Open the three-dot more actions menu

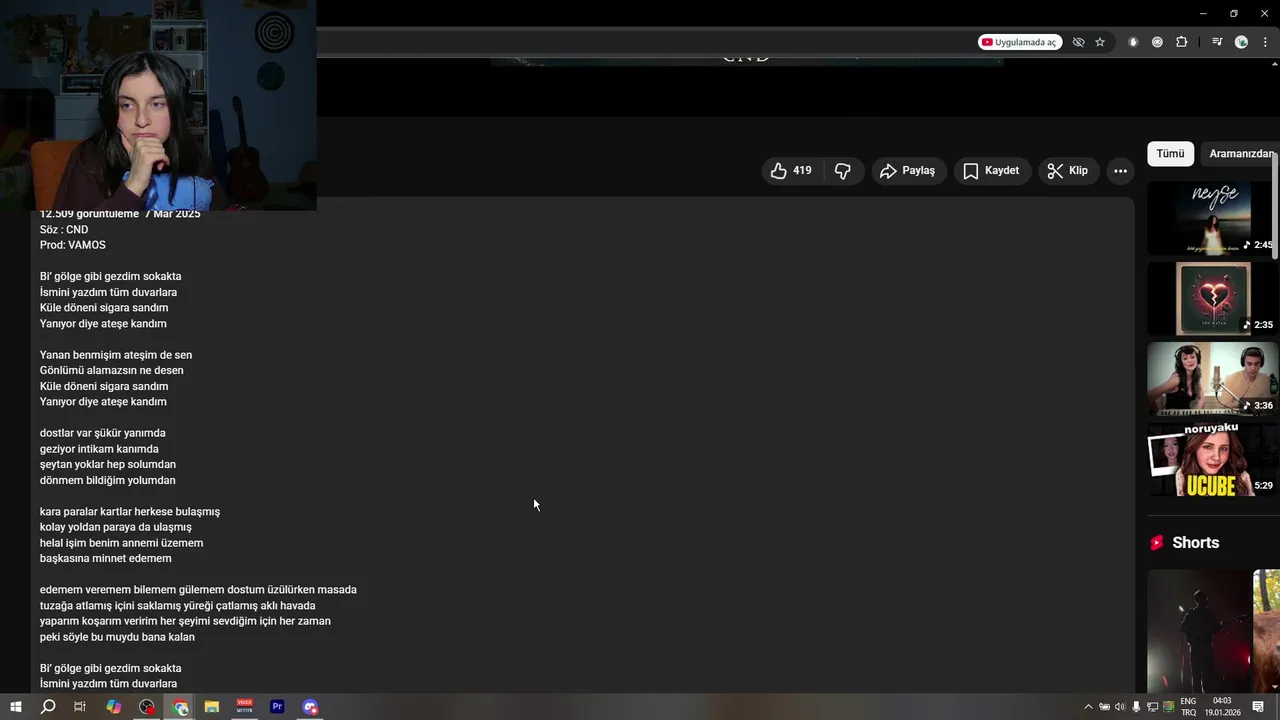(x=1120, y=171)
